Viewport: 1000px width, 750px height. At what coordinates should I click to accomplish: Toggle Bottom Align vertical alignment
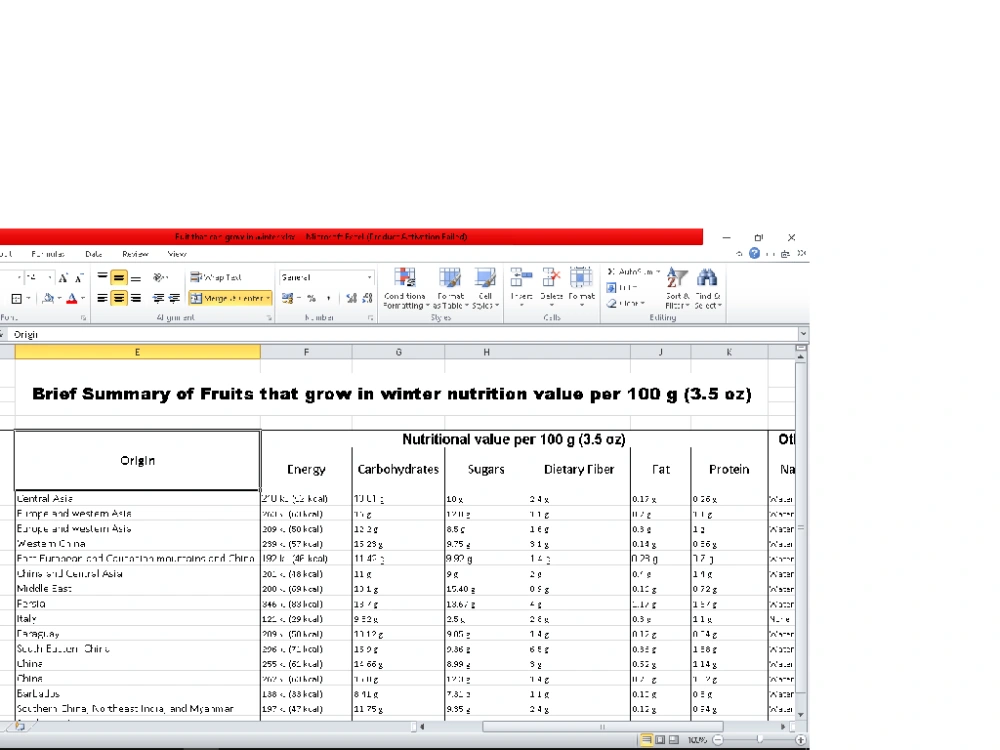coord(135,277)
